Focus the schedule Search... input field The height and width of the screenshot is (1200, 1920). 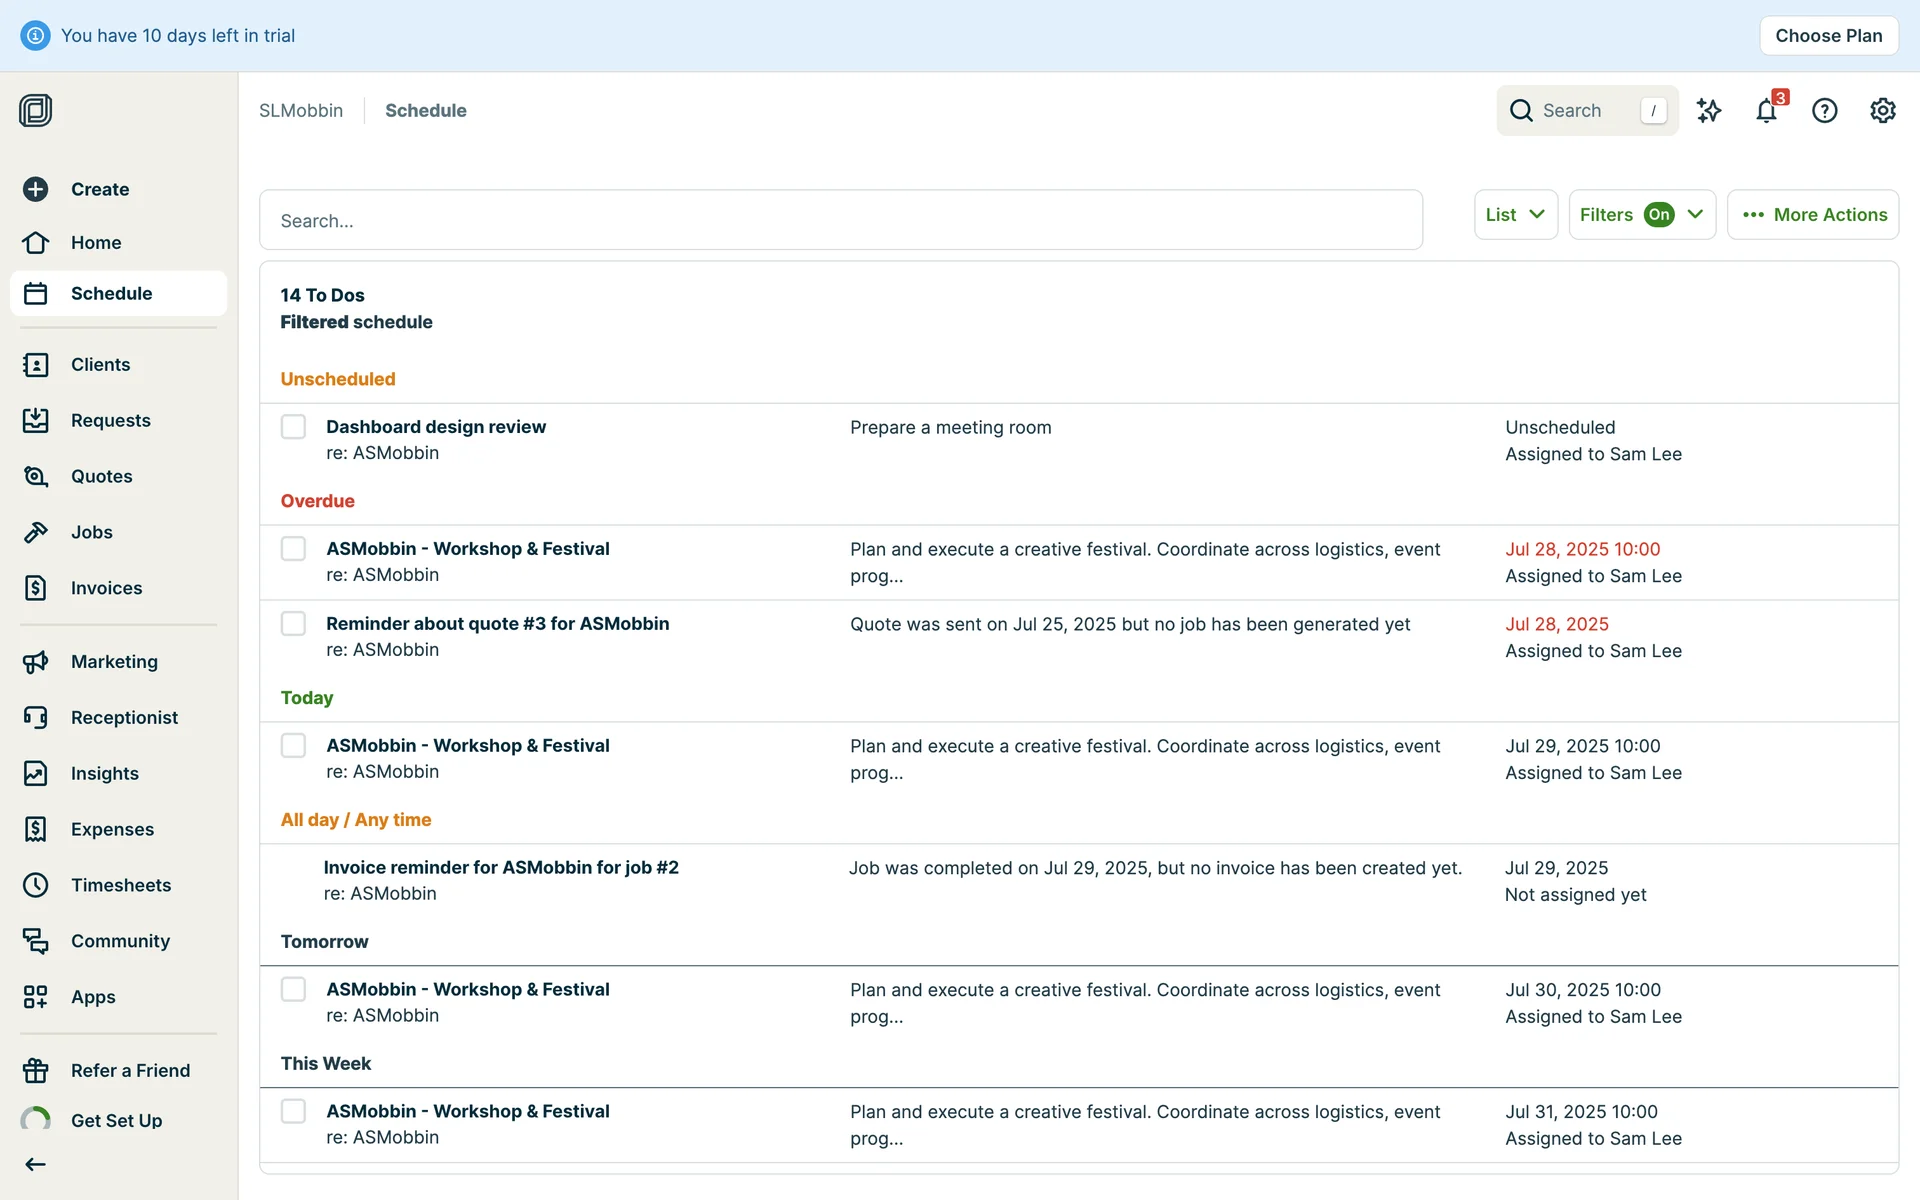[840, 221]
